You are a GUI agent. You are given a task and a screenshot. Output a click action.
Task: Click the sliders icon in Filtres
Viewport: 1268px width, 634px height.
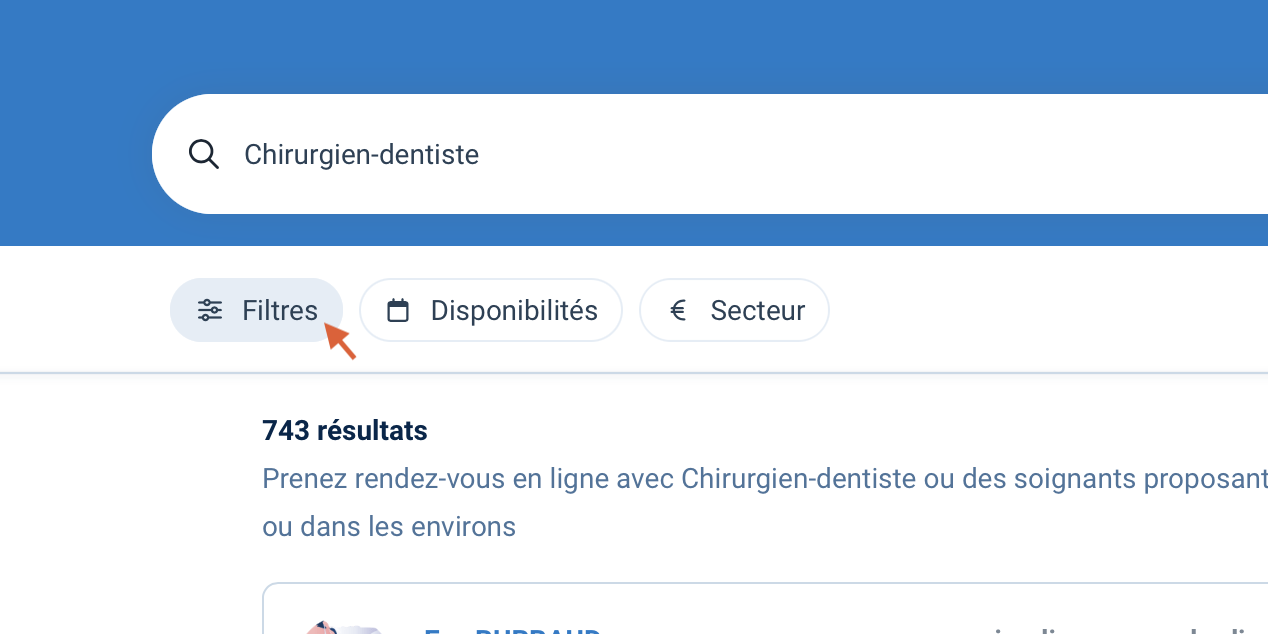click(x=210, y=310)
